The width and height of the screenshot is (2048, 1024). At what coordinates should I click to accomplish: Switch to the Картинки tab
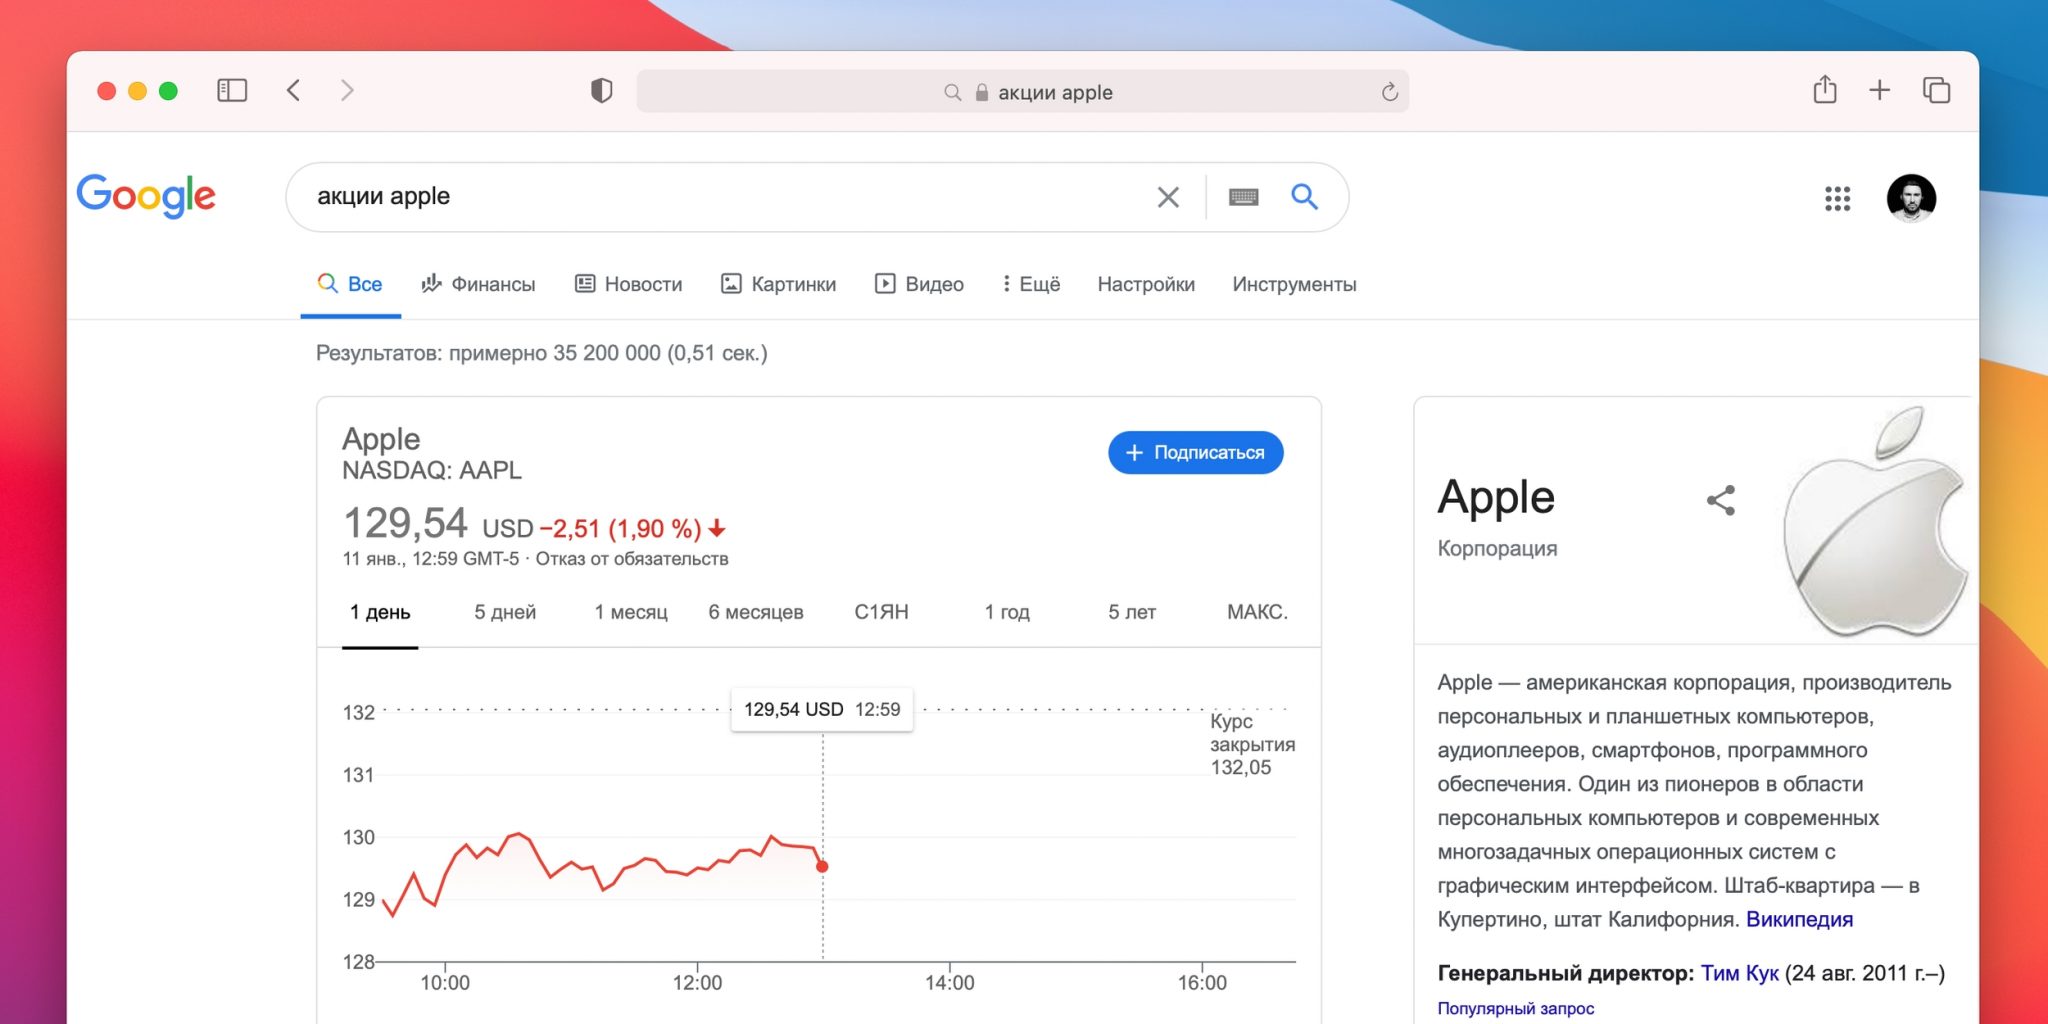pyautogui.click(x=779, y=284)
